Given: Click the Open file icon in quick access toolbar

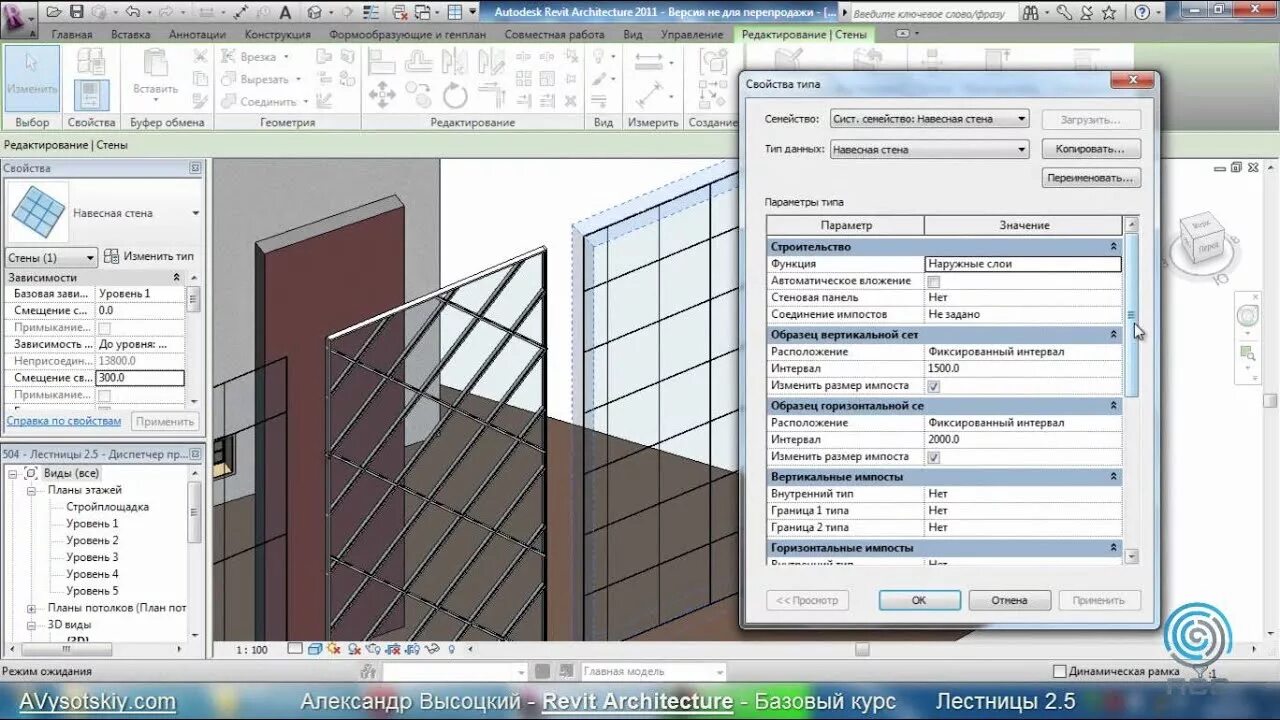Looking at the screenshot, I should 53,12.
